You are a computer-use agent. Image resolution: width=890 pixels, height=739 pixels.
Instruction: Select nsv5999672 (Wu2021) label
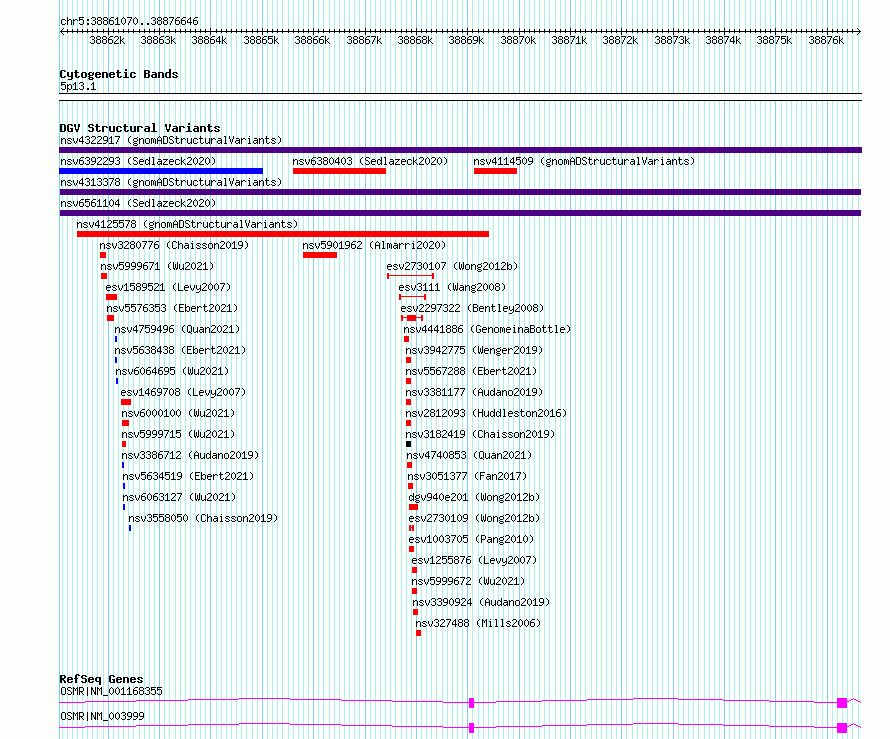468,581
